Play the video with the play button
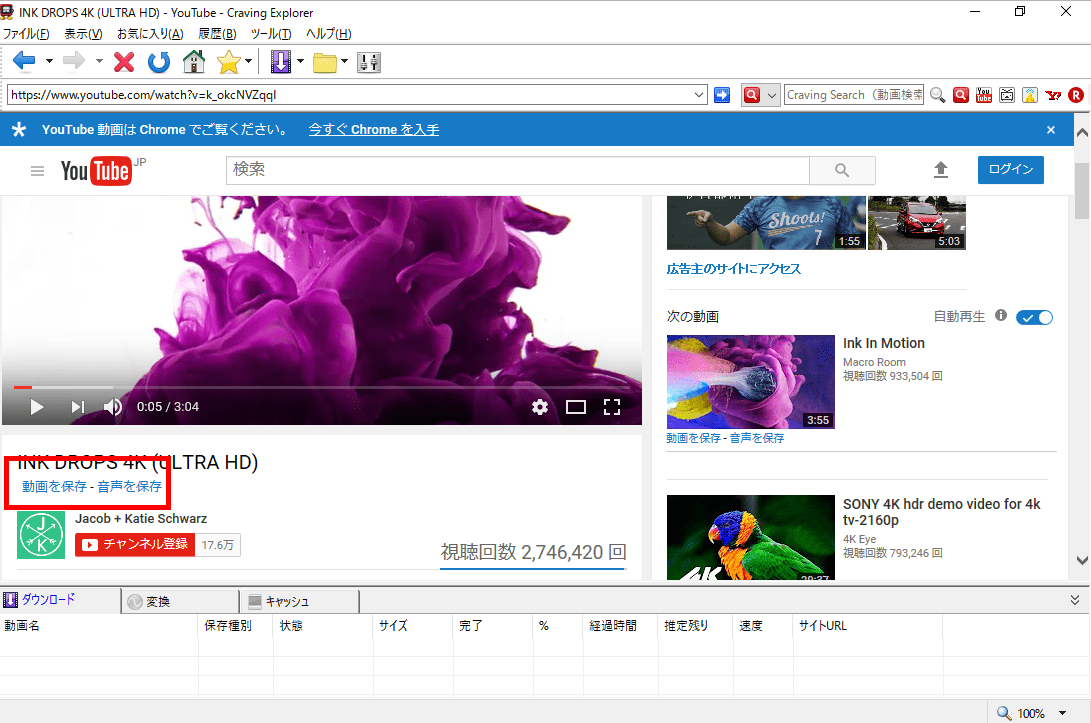1091x723 pixels. point(37,407)
